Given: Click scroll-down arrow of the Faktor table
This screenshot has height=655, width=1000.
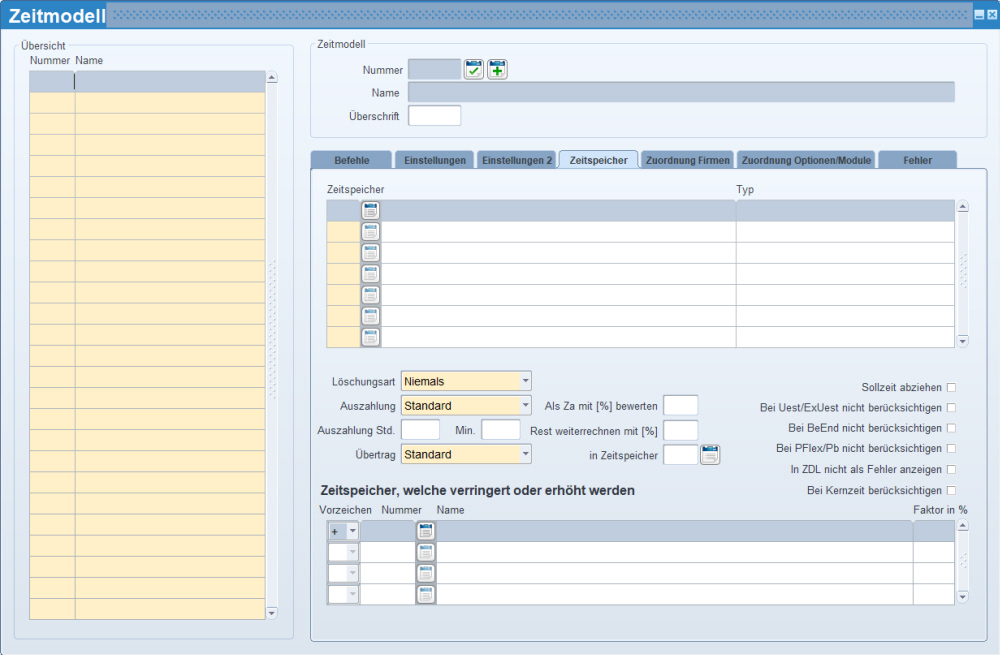Looking at the screenshot, I should [x=963, y=597].
